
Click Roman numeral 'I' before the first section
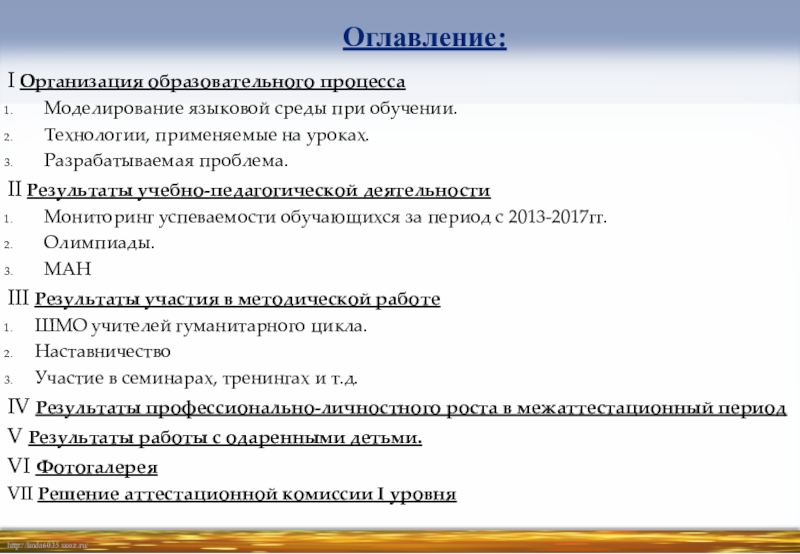(11, 80)
